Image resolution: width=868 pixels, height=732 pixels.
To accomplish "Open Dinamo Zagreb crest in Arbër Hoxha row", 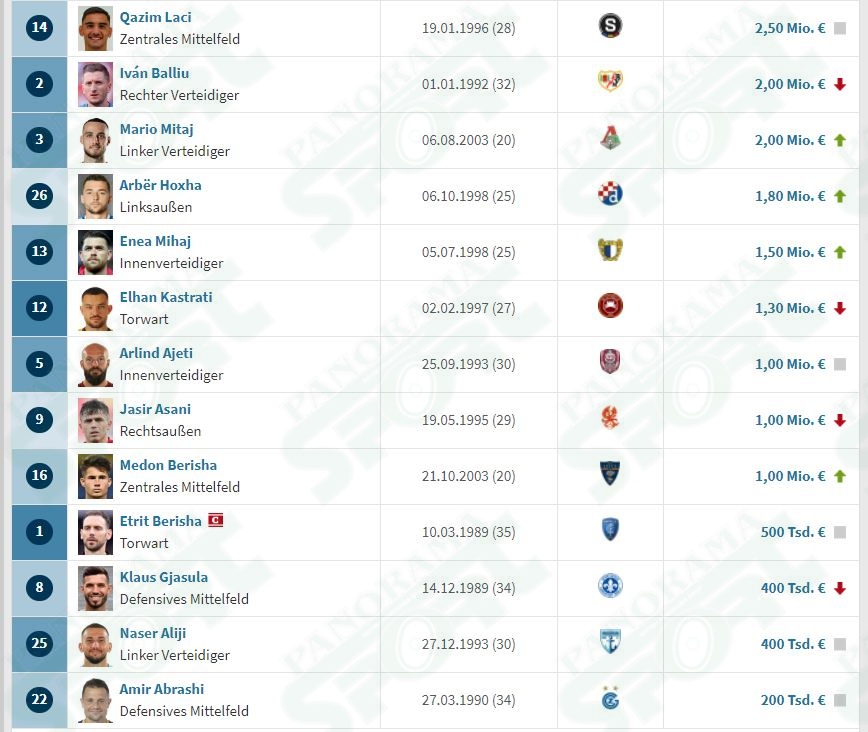I will 610,194.
